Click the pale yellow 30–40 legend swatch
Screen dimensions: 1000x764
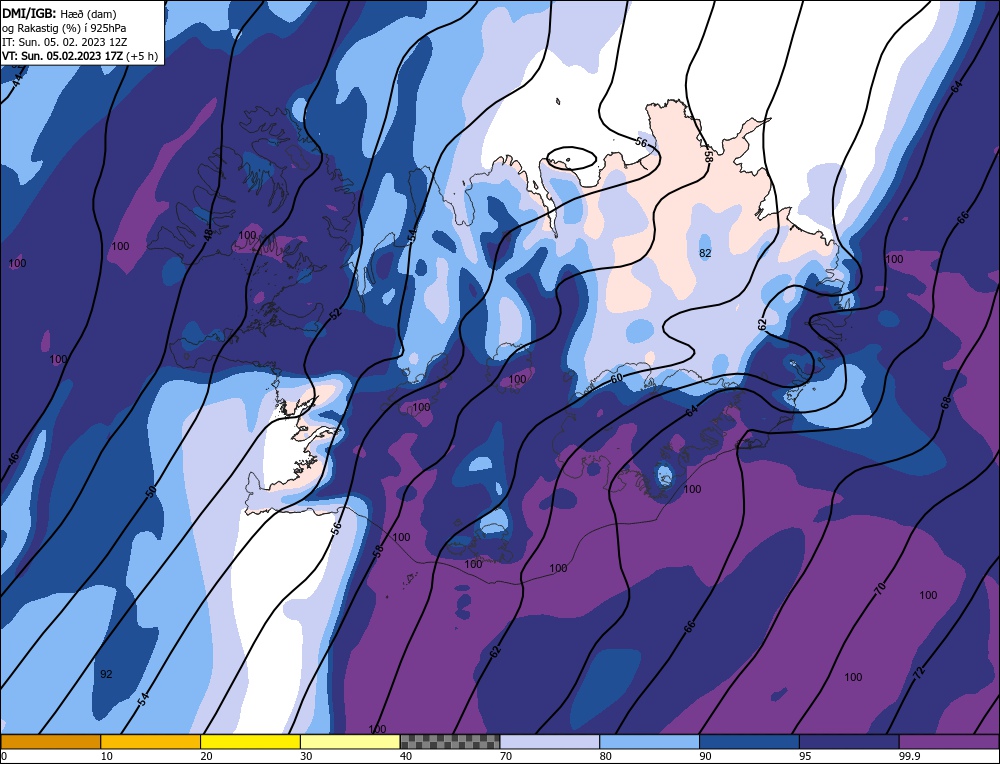point(350,741)
